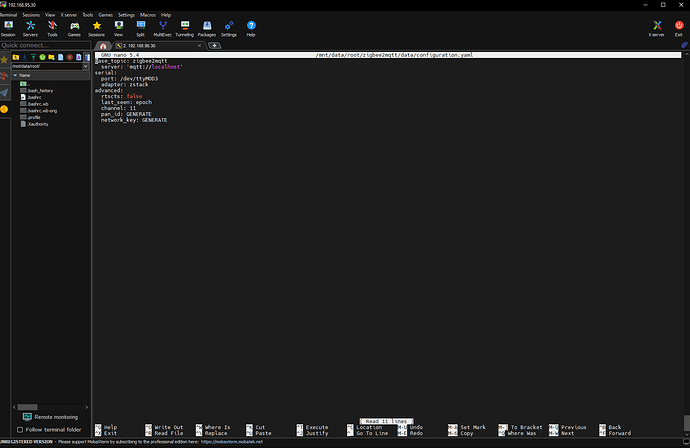The width and height of the screenshot is (690, 448).
Task: Switch to the home tab
Action: point(103,46)
